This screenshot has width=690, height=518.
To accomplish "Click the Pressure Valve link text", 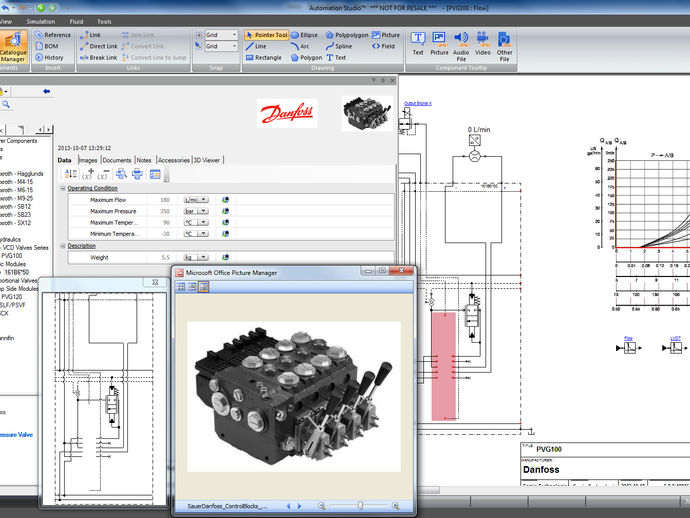I will 16,435.
